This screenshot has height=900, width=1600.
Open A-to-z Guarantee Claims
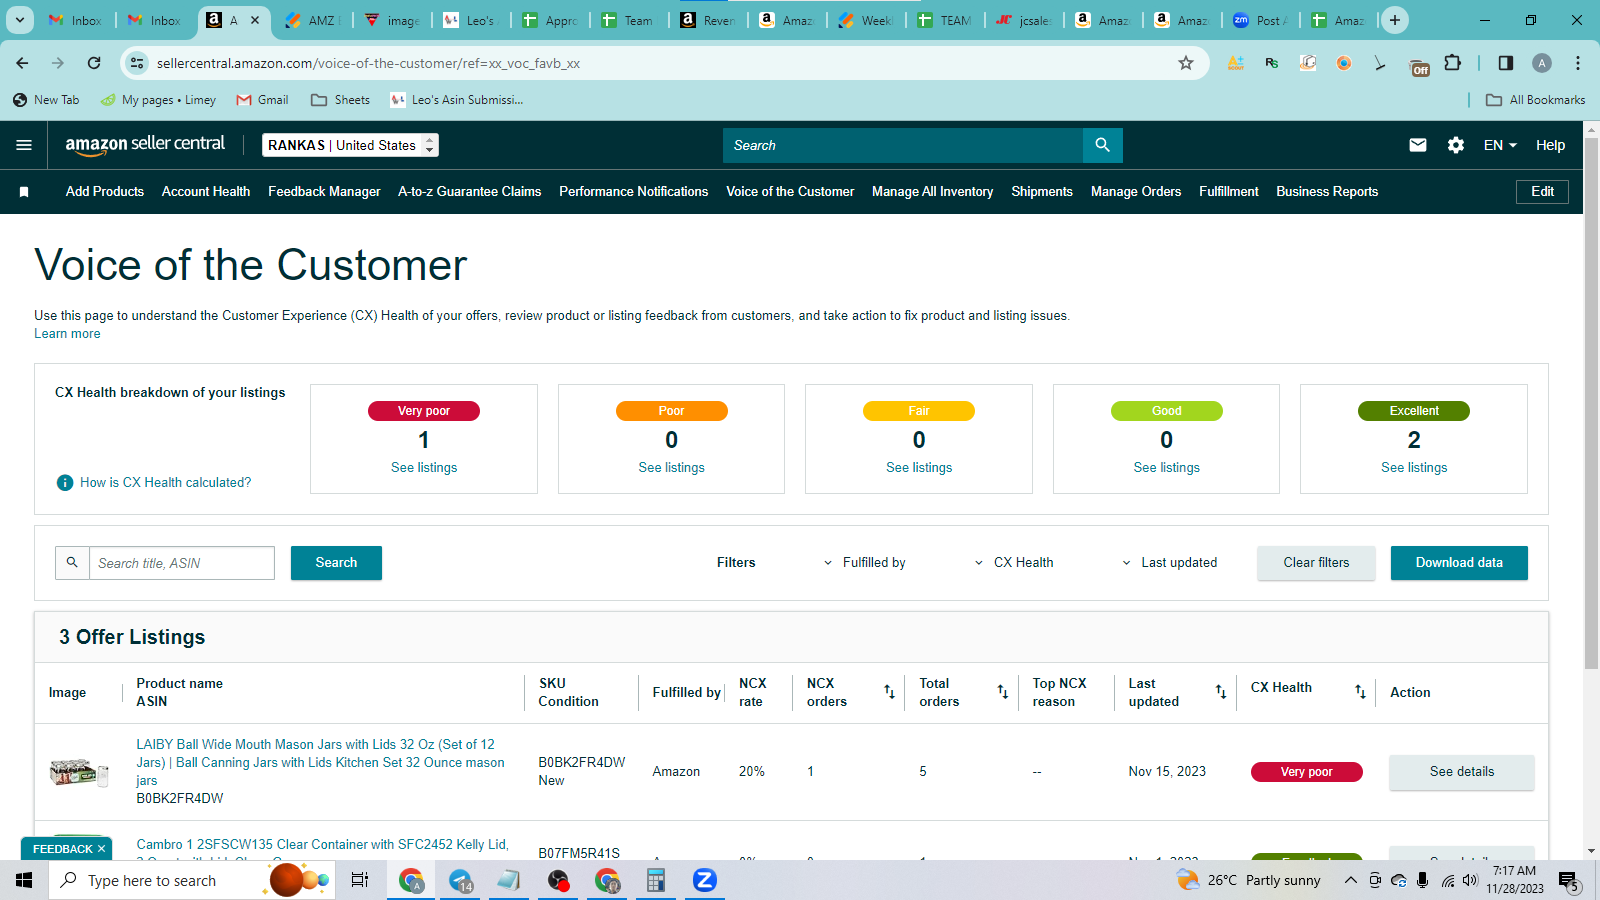click(x=469, y=192)
